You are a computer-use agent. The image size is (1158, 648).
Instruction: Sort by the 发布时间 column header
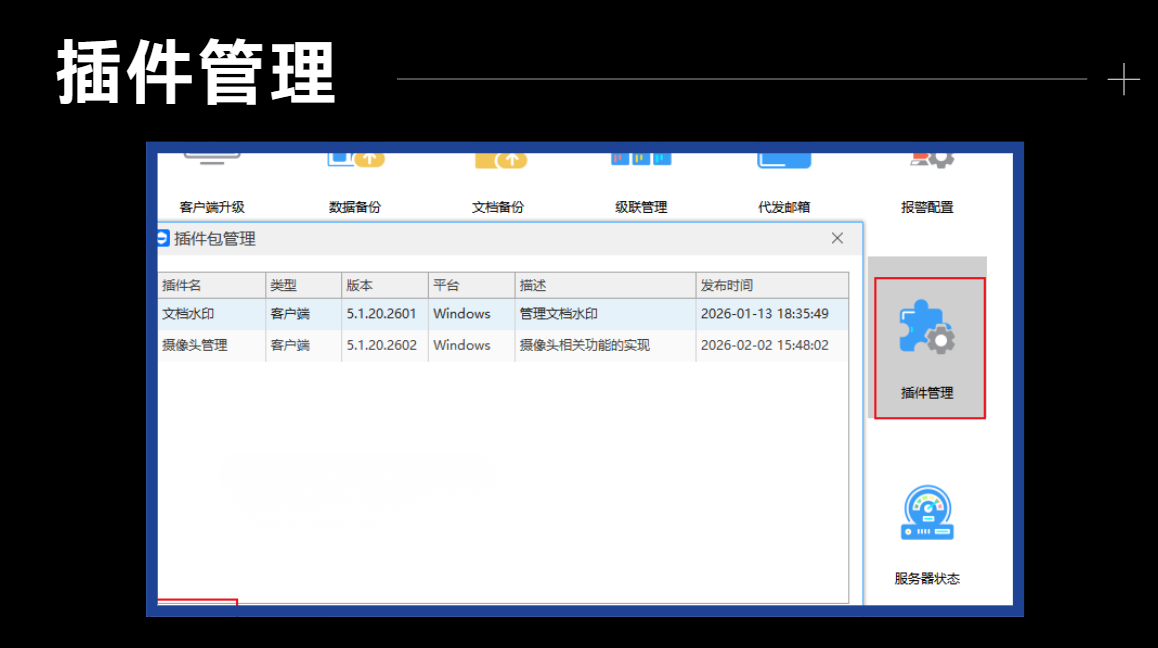[772, 285]
